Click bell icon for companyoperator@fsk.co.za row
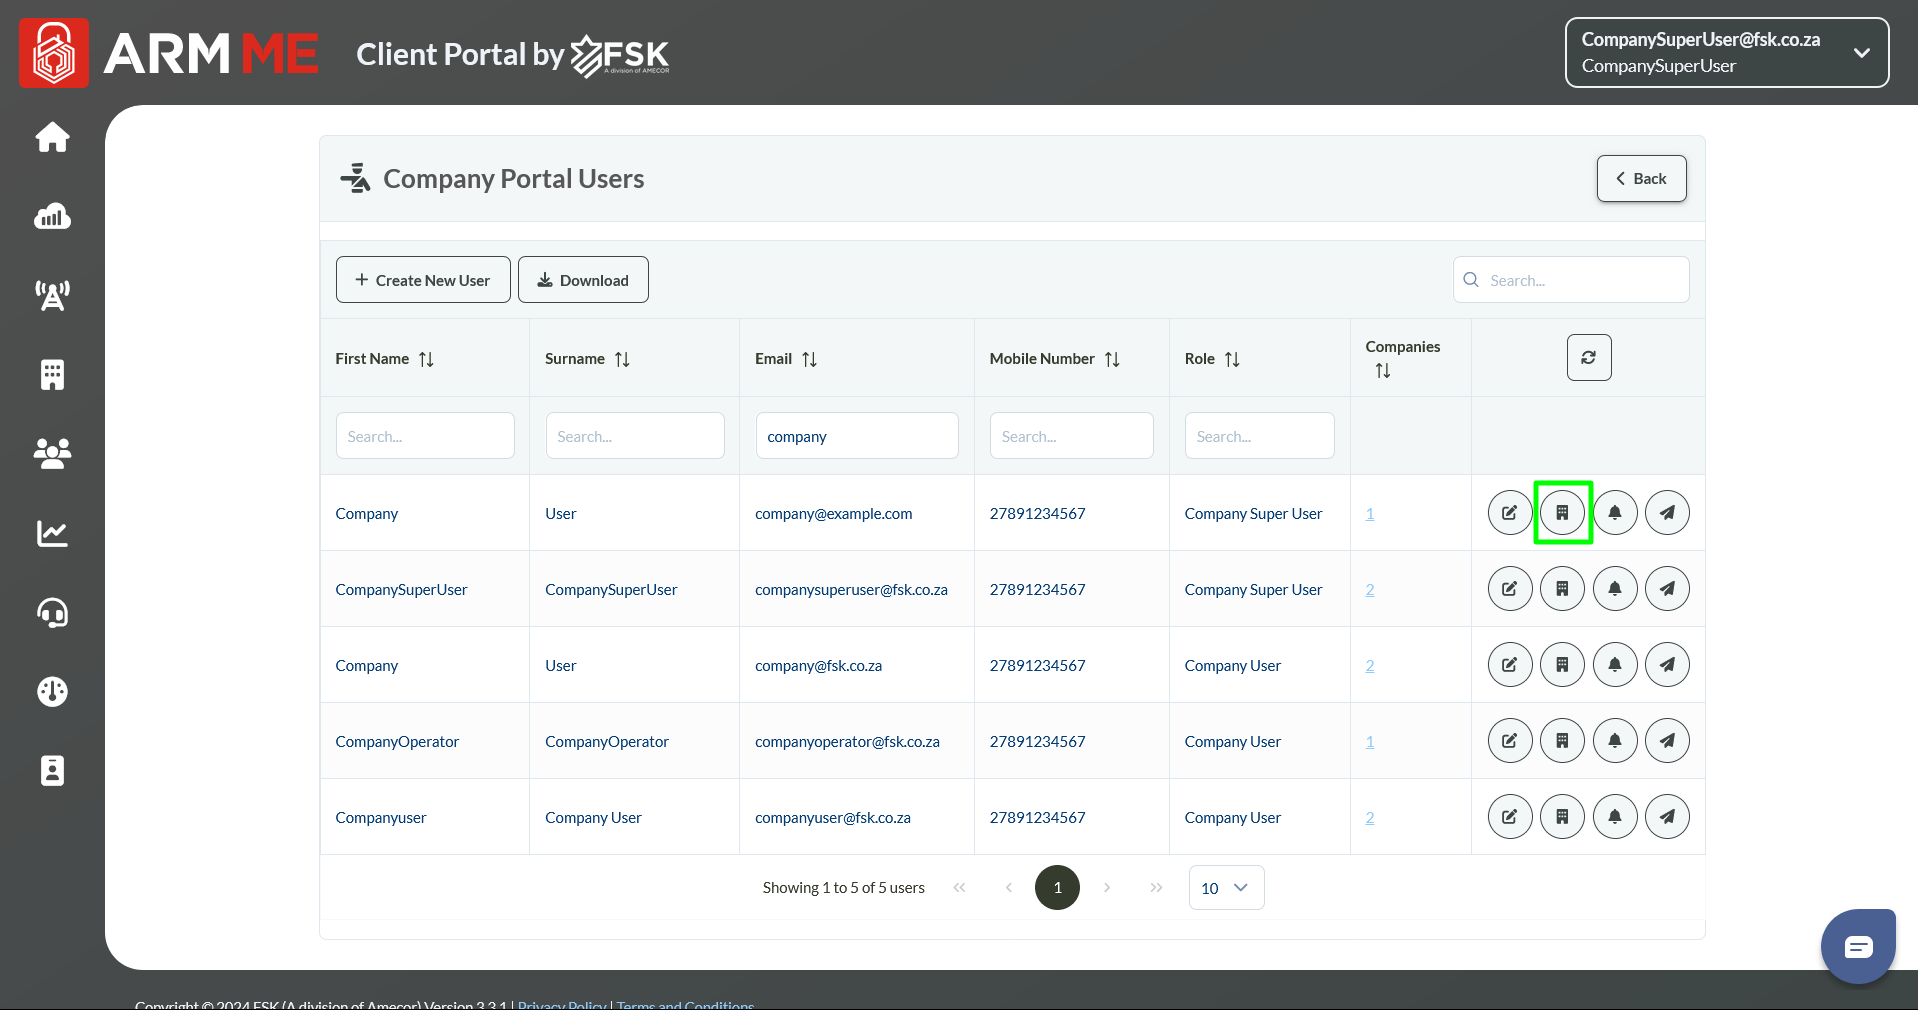This screenshot has height=1010, width=1918. tap(1614, 741)
